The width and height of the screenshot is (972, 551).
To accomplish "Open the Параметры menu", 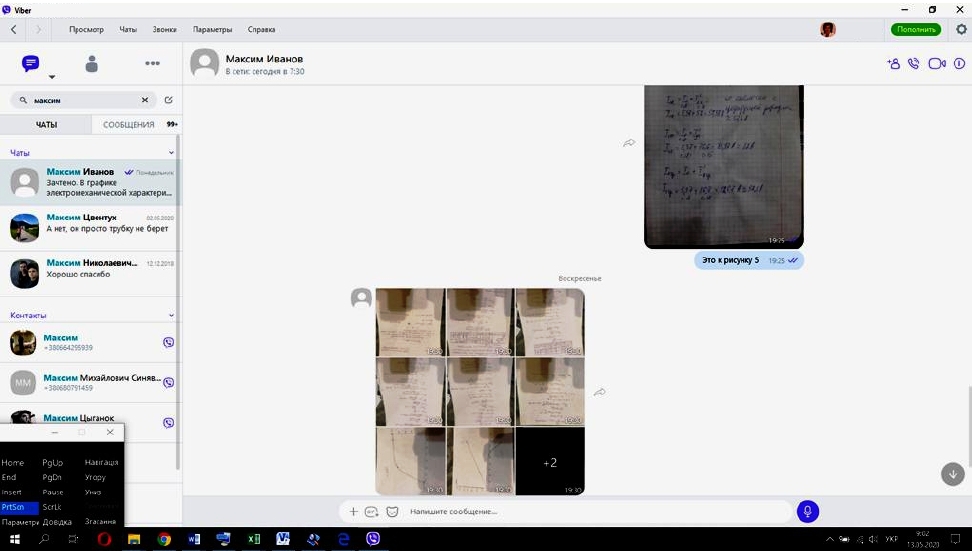I will pos(212,29).
